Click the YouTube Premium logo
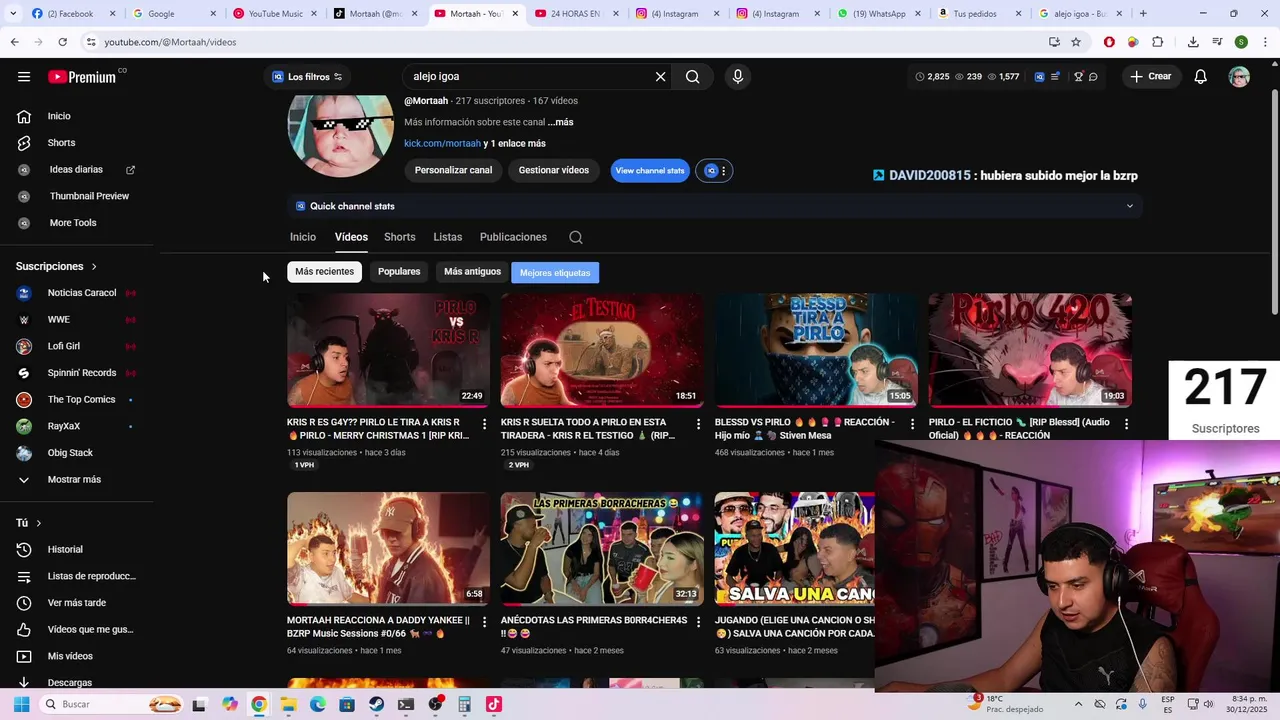This screenshot has width=1280, height=720. pos(82,77)
